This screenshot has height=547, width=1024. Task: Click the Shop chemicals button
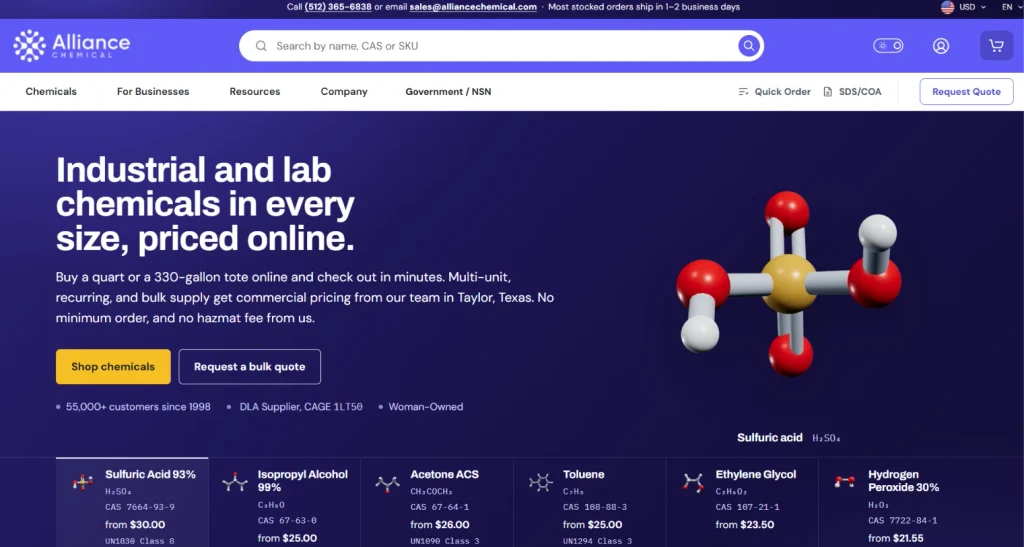click(113, 366)
